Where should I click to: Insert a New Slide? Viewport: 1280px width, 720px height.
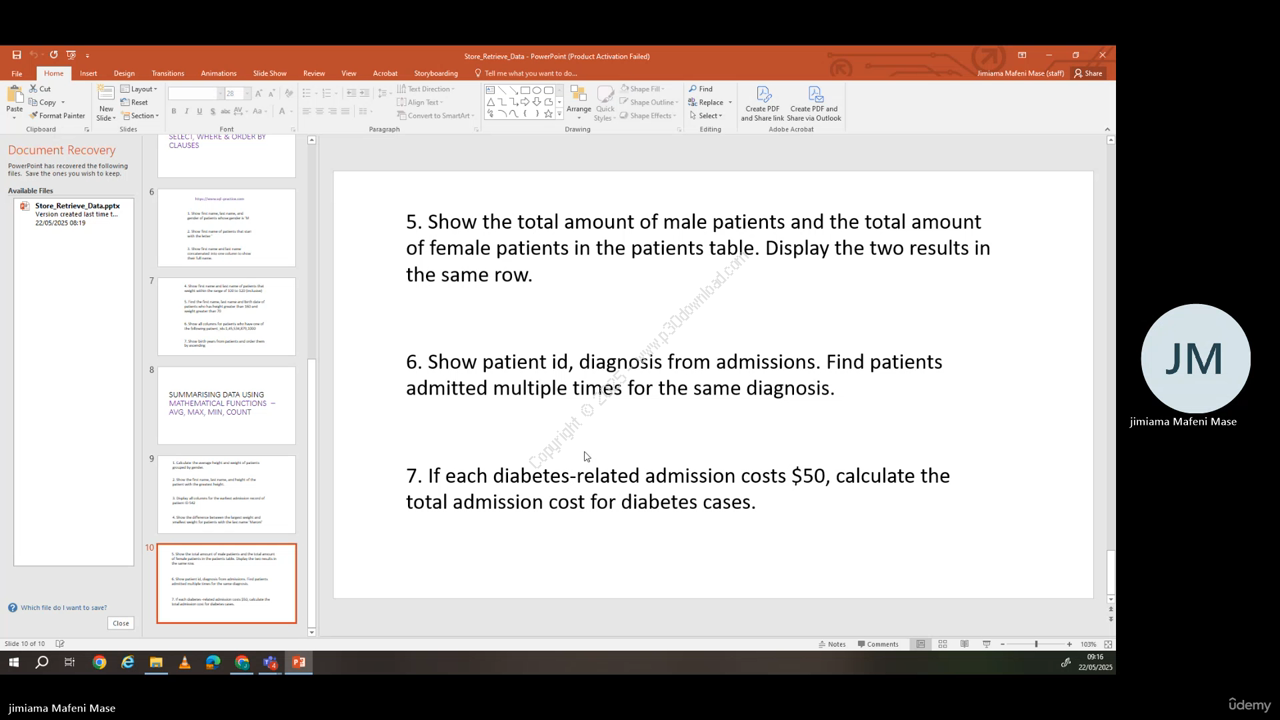pyautogui.click(x=106, y=103)
